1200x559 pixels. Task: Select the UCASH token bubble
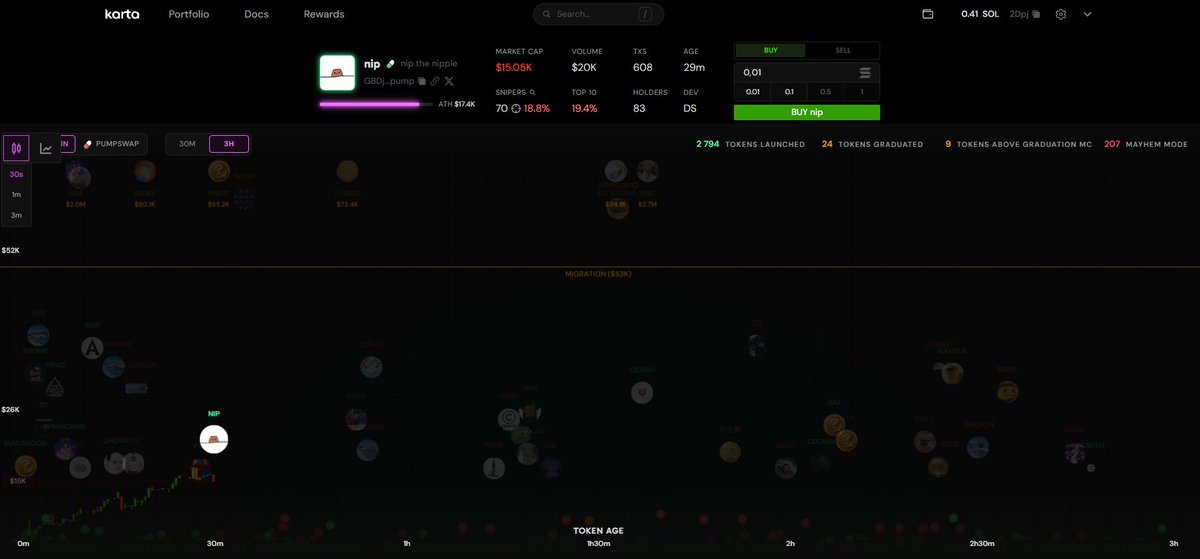point(642,393)
